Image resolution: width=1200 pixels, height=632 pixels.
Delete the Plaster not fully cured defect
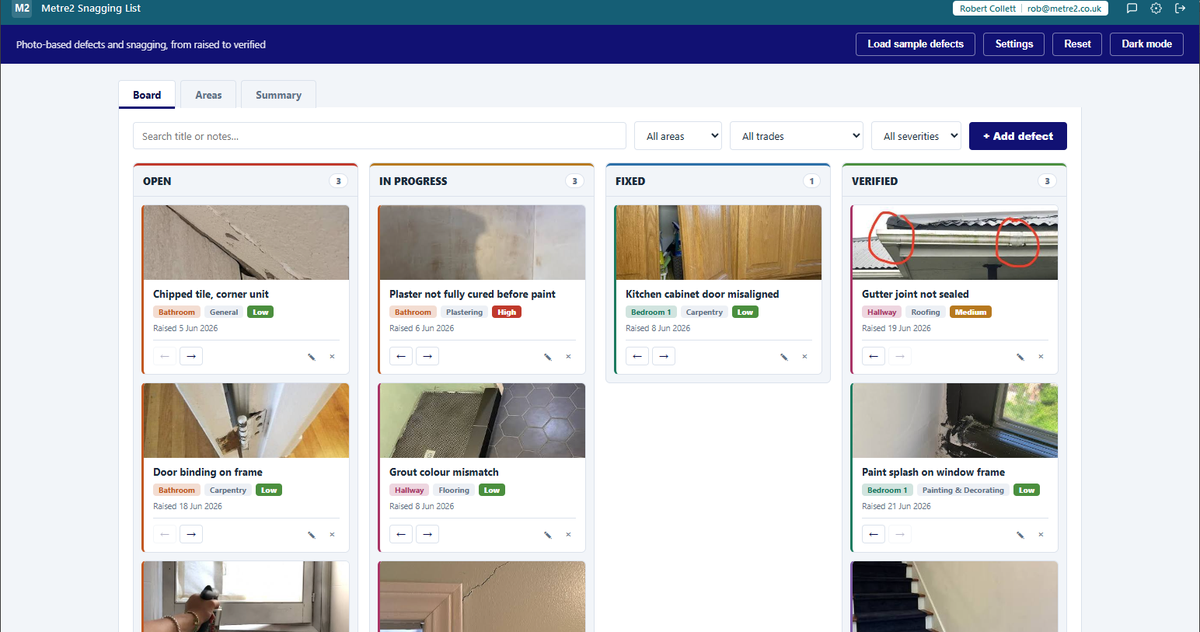click(x=568, y=356)
